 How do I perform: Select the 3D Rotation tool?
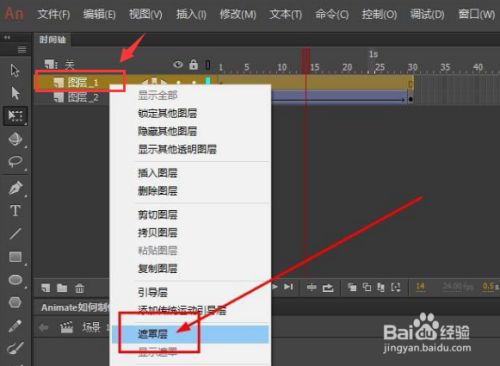point(15,139)
